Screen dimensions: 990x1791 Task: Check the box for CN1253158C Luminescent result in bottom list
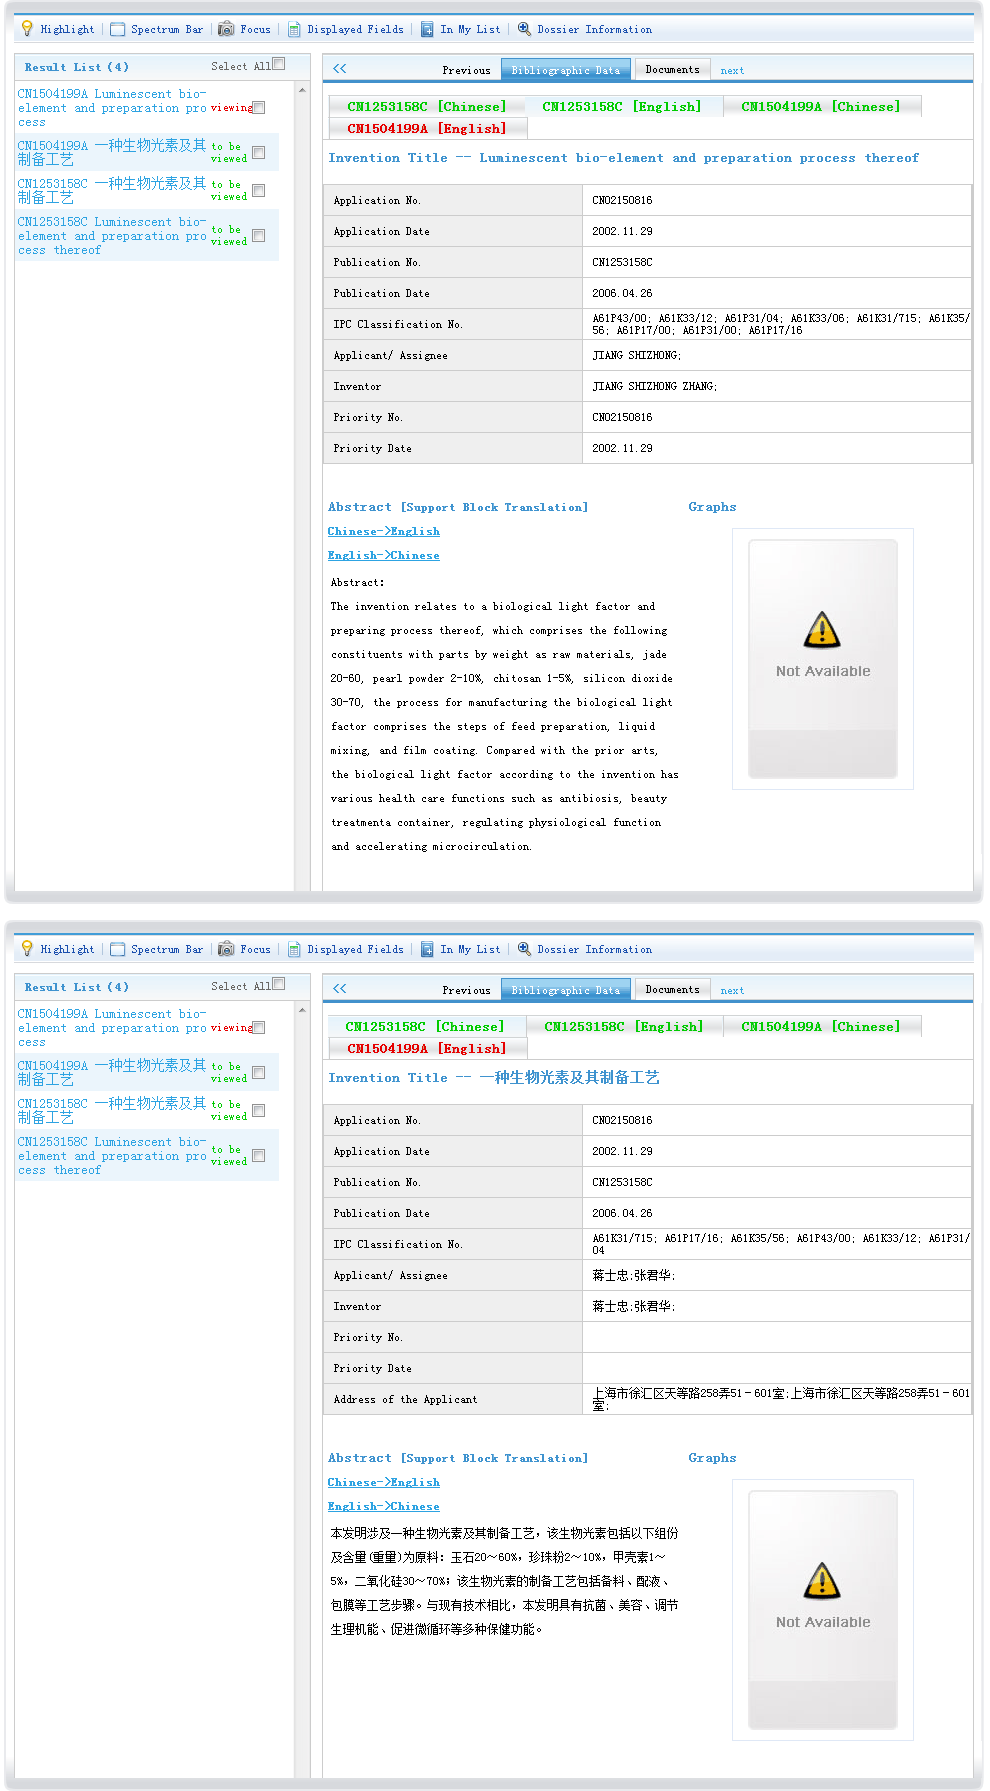[259, 1155]
